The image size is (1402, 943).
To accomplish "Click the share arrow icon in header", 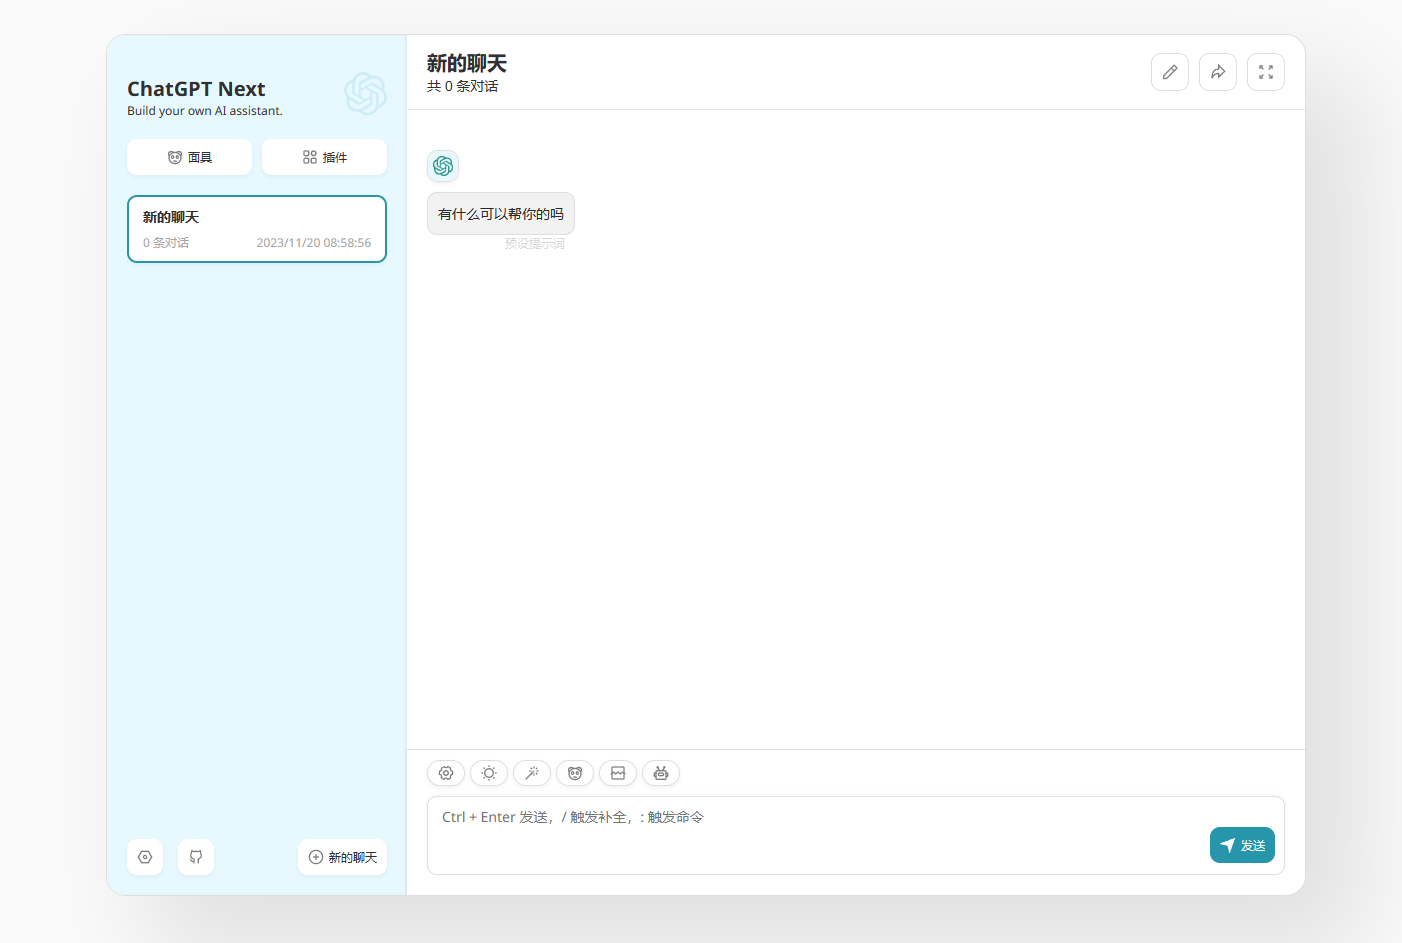I will [1218, 72].
